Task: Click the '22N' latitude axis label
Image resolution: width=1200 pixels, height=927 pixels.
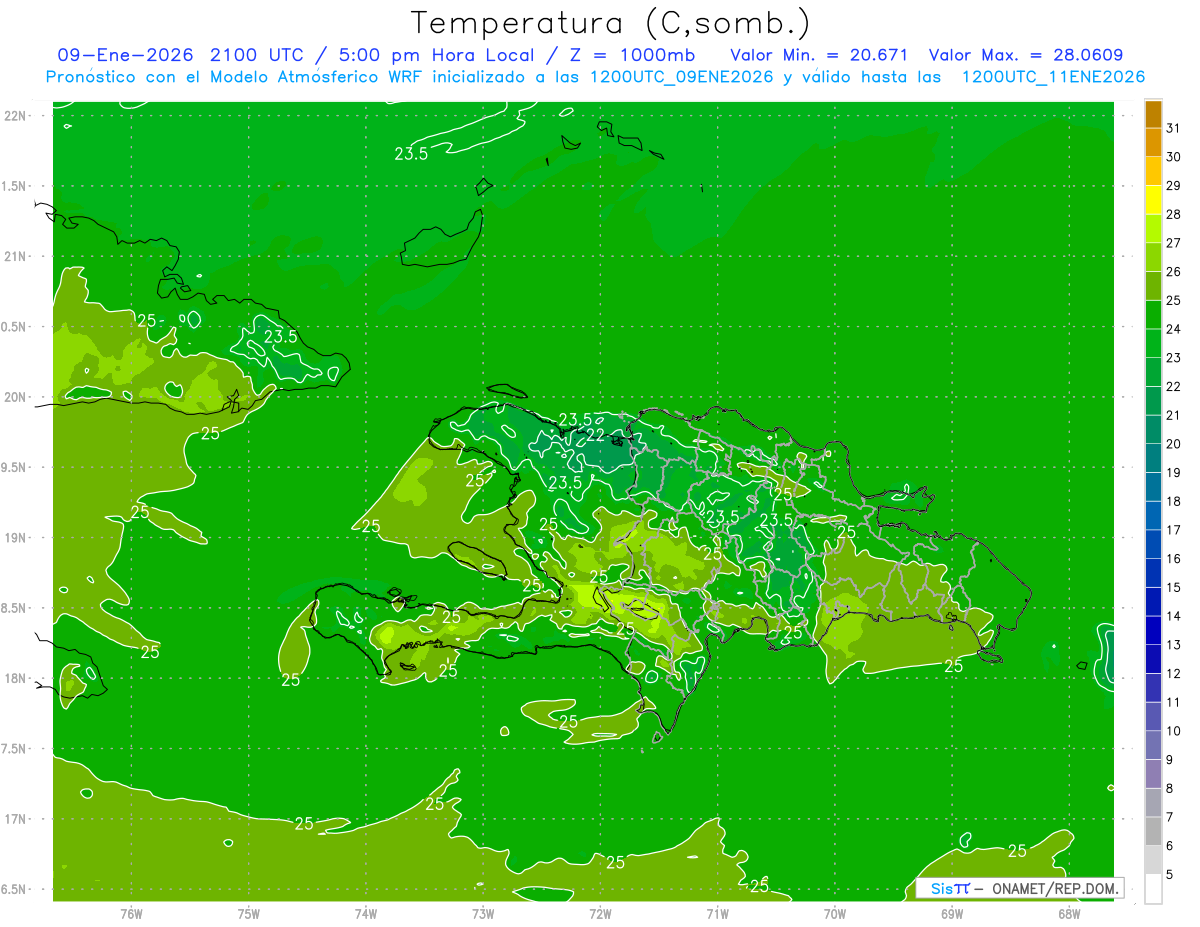Action: 16,116
